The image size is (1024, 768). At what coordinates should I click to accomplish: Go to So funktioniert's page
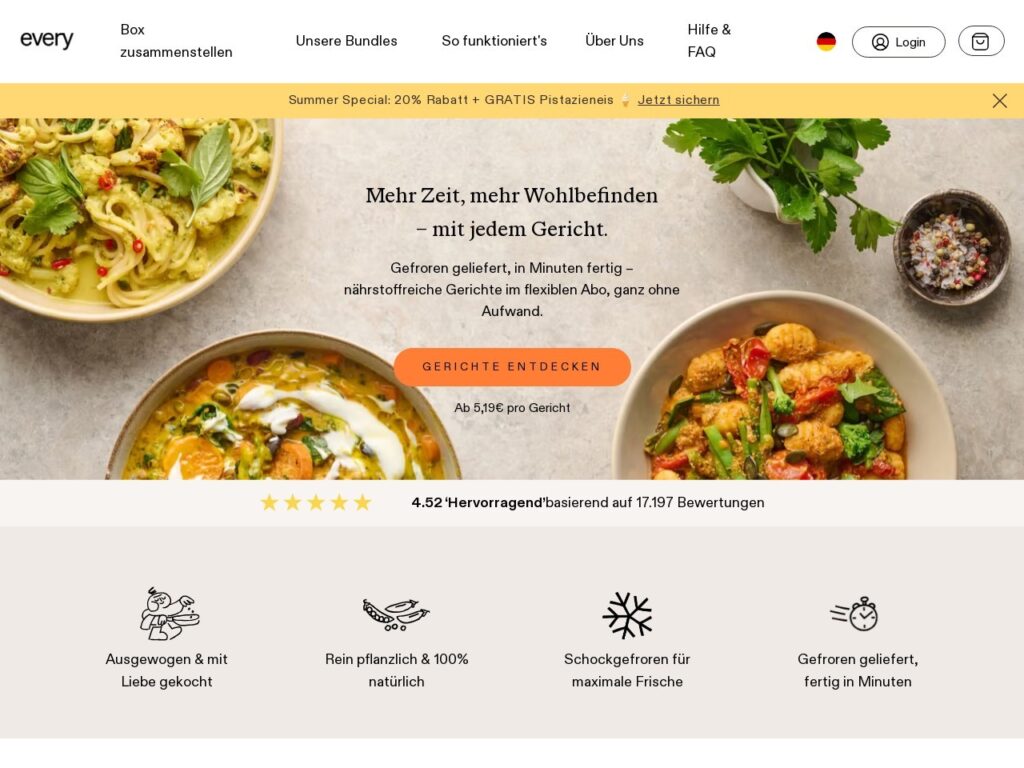click(494, 40)
